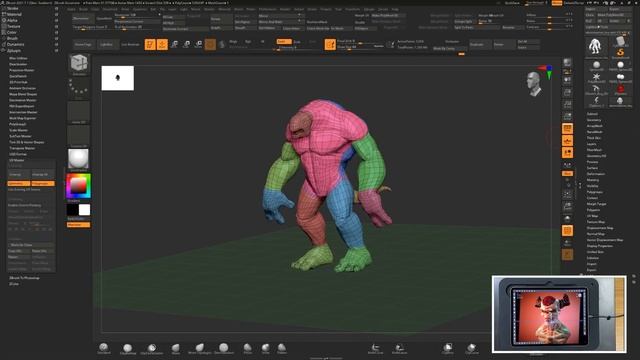
Task: Open the Preferences menu in top menu bar
Action: click(268, 9)
